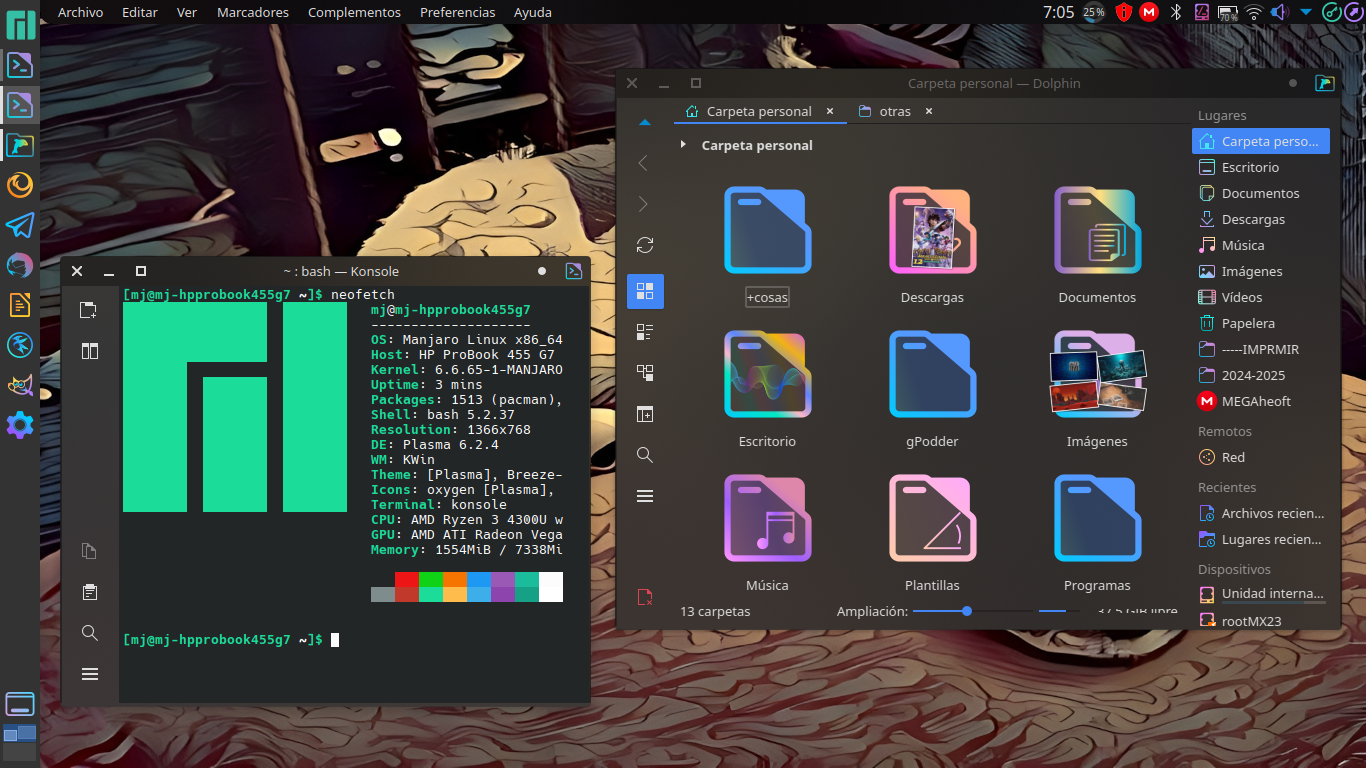This screenshot has width=1366, height=768.
Task: Close the Carpeta personal tab
Action: tap(830, 111)
